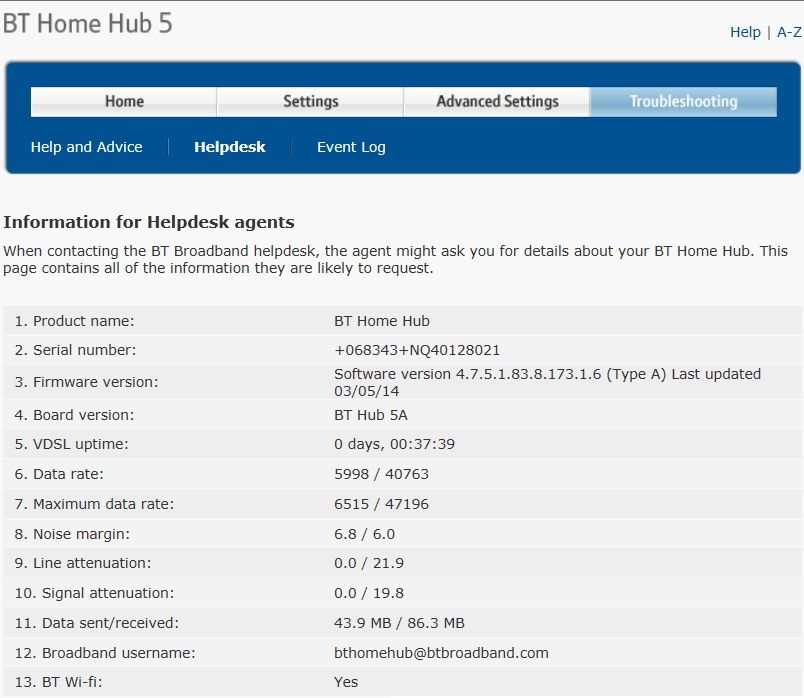Viewport: 804px width, 698px height.
Task: Open the Advanced Settings tab
Action: pyautogui.click(x=497, y=102)
